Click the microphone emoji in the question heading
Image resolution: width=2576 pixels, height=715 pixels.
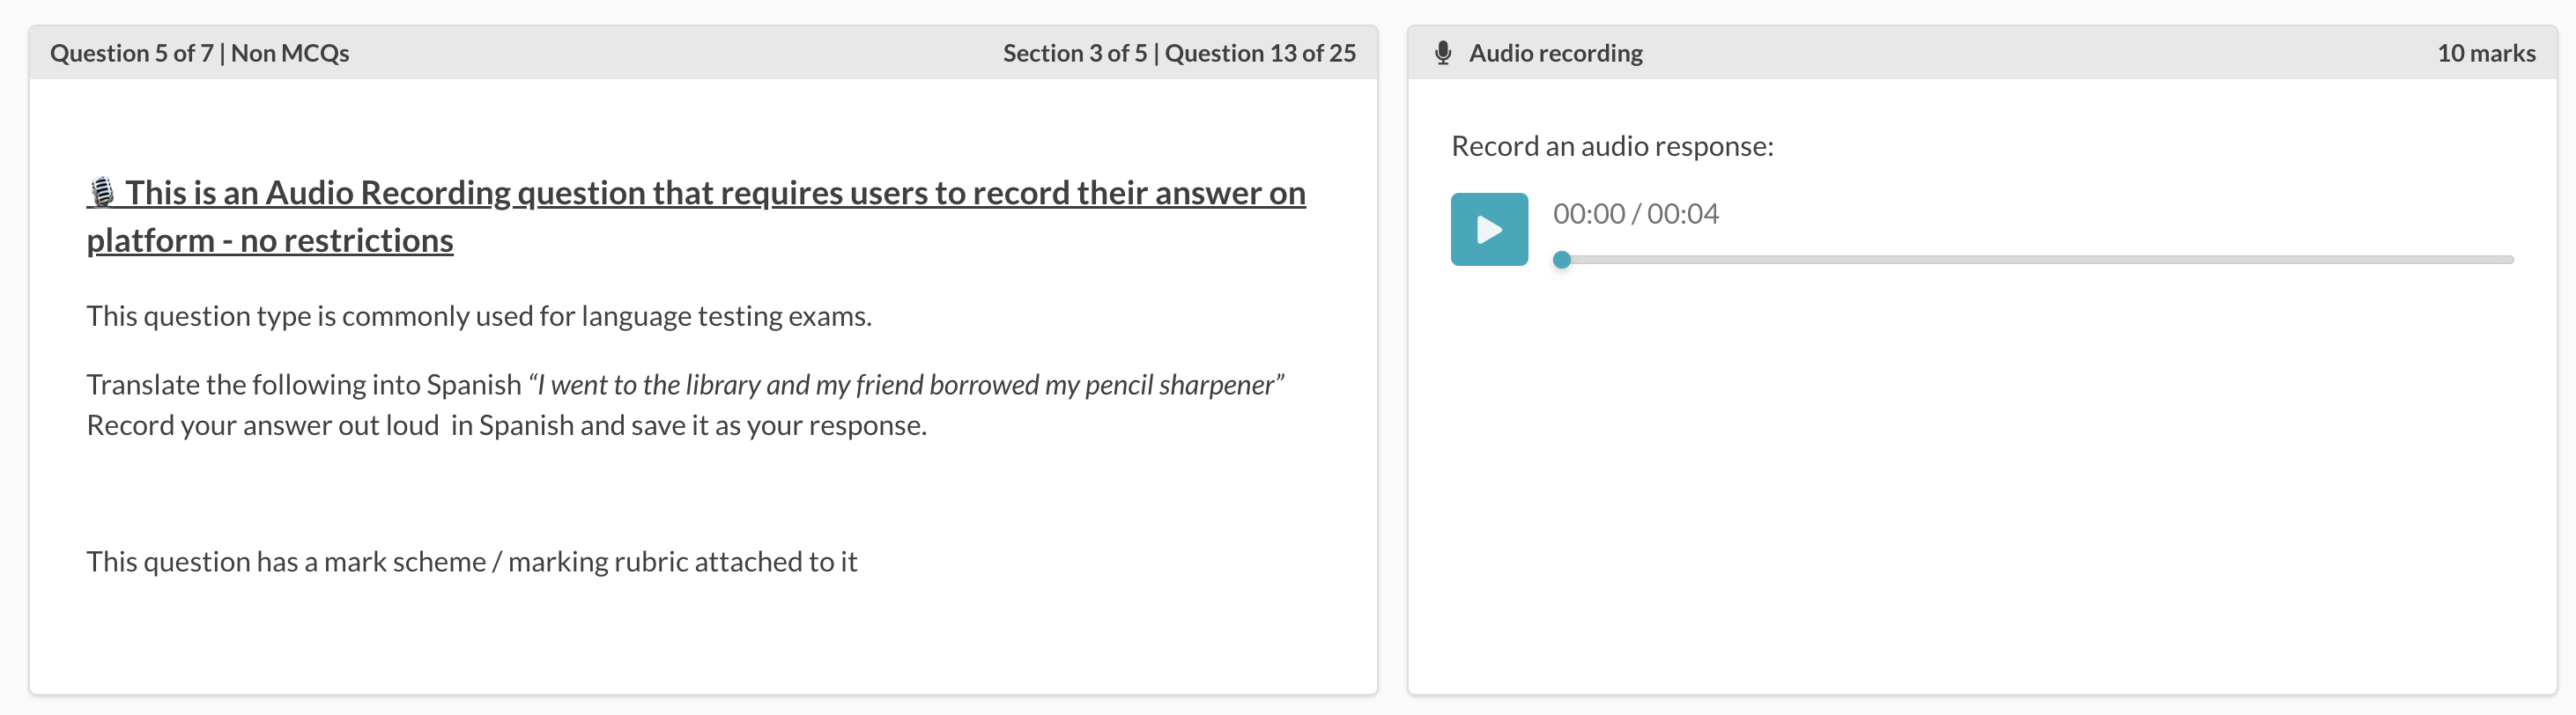coord(101,191)
